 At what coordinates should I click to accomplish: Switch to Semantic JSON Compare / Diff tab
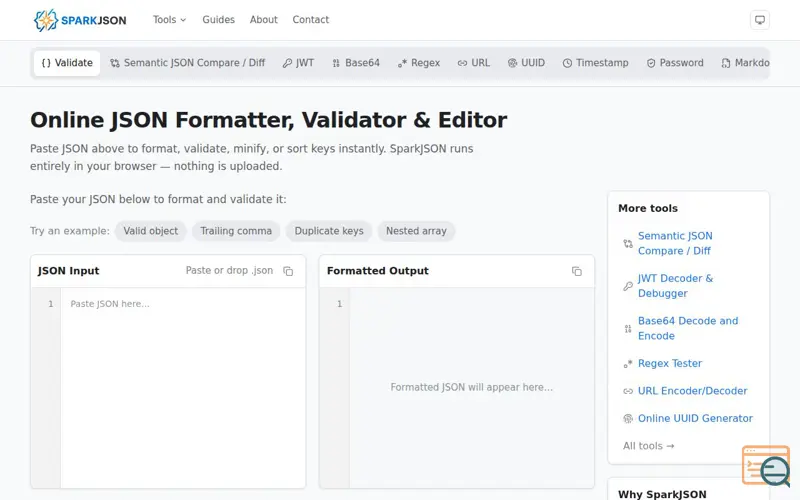[x=188, y=63]
